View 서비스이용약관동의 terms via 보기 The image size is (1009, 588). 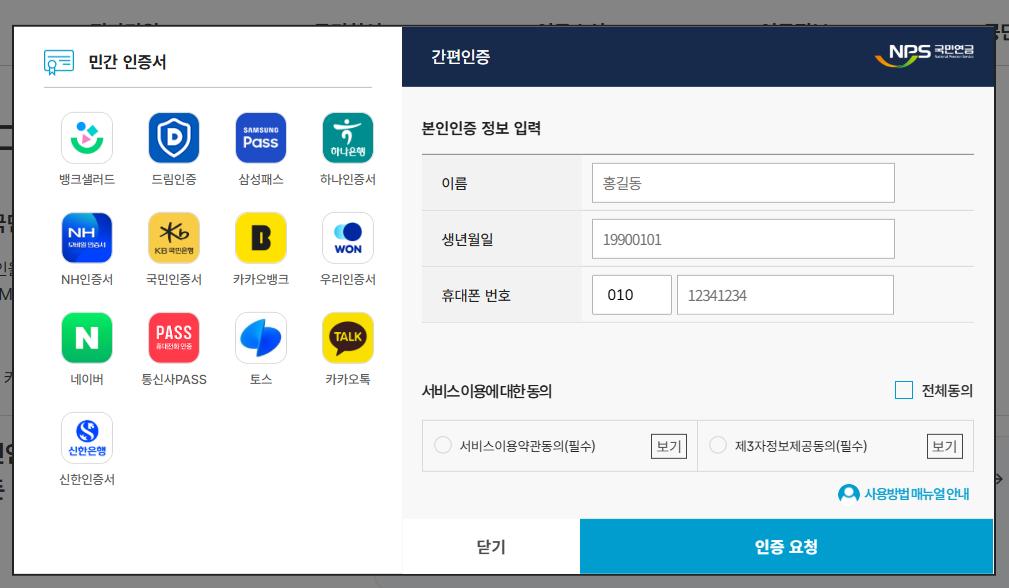(x=669, y=446)
